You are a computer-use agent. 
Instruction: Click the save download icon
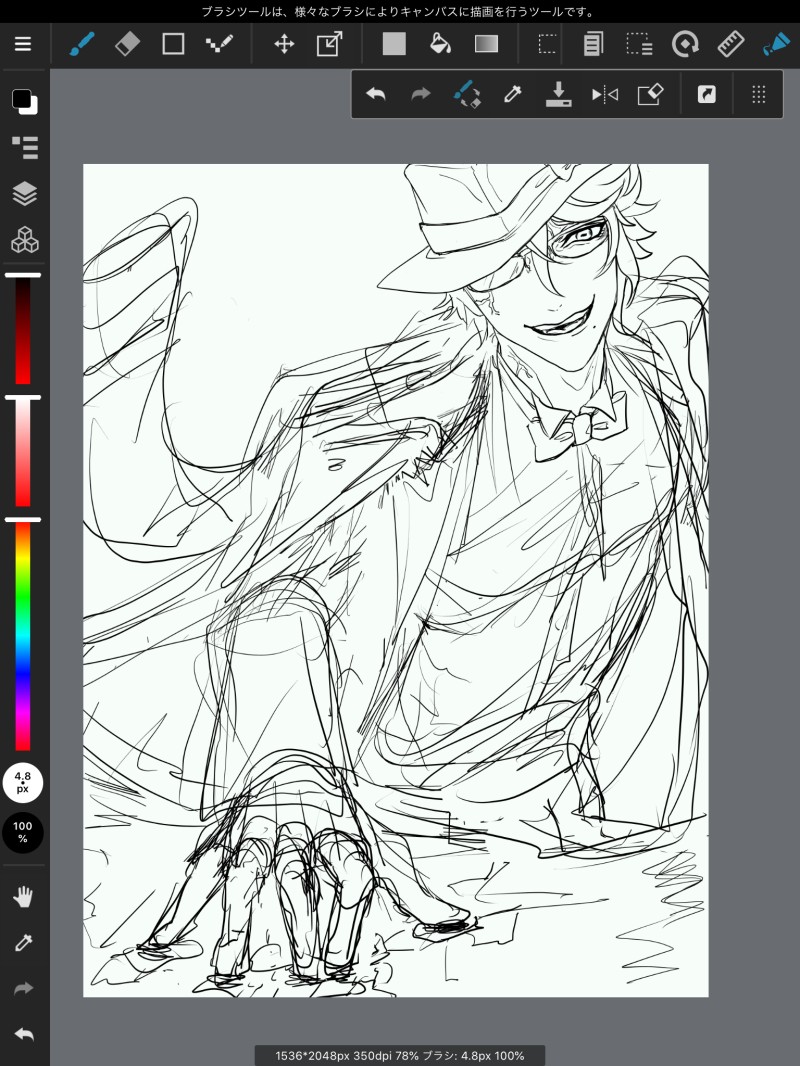[x=558, y=94]
